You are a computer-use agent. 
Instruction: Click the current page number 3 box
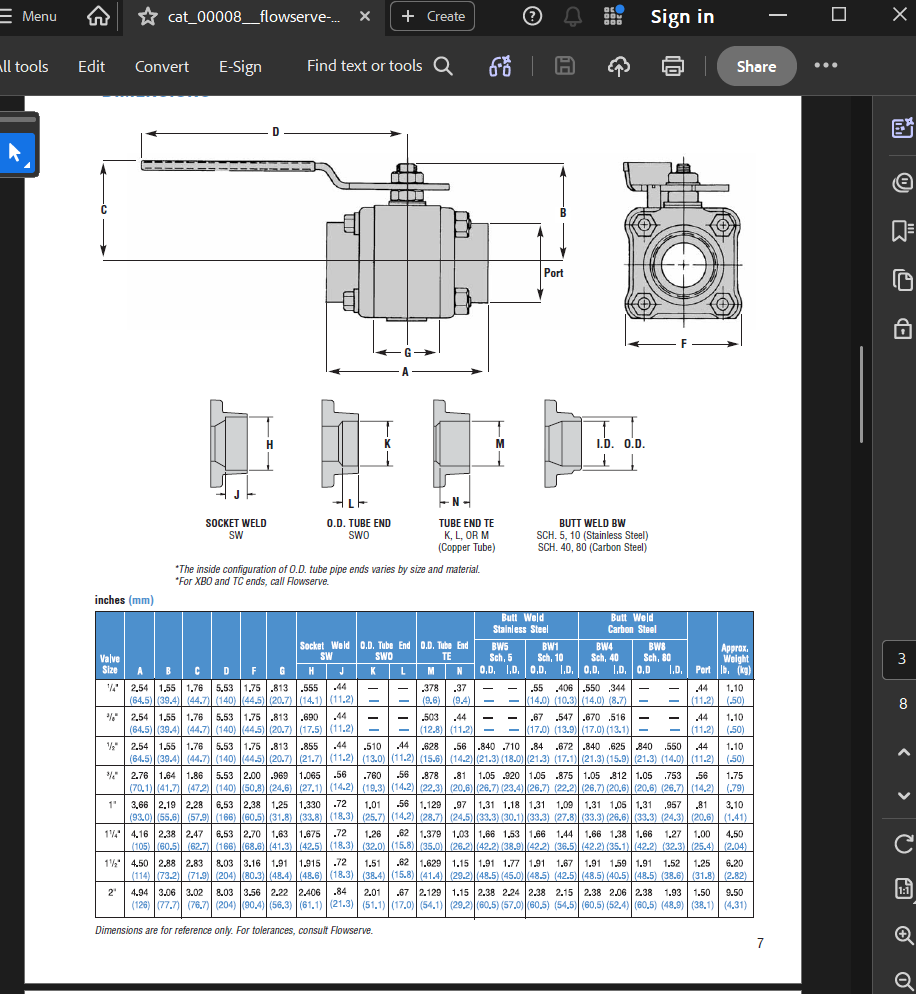pos(901,659)
